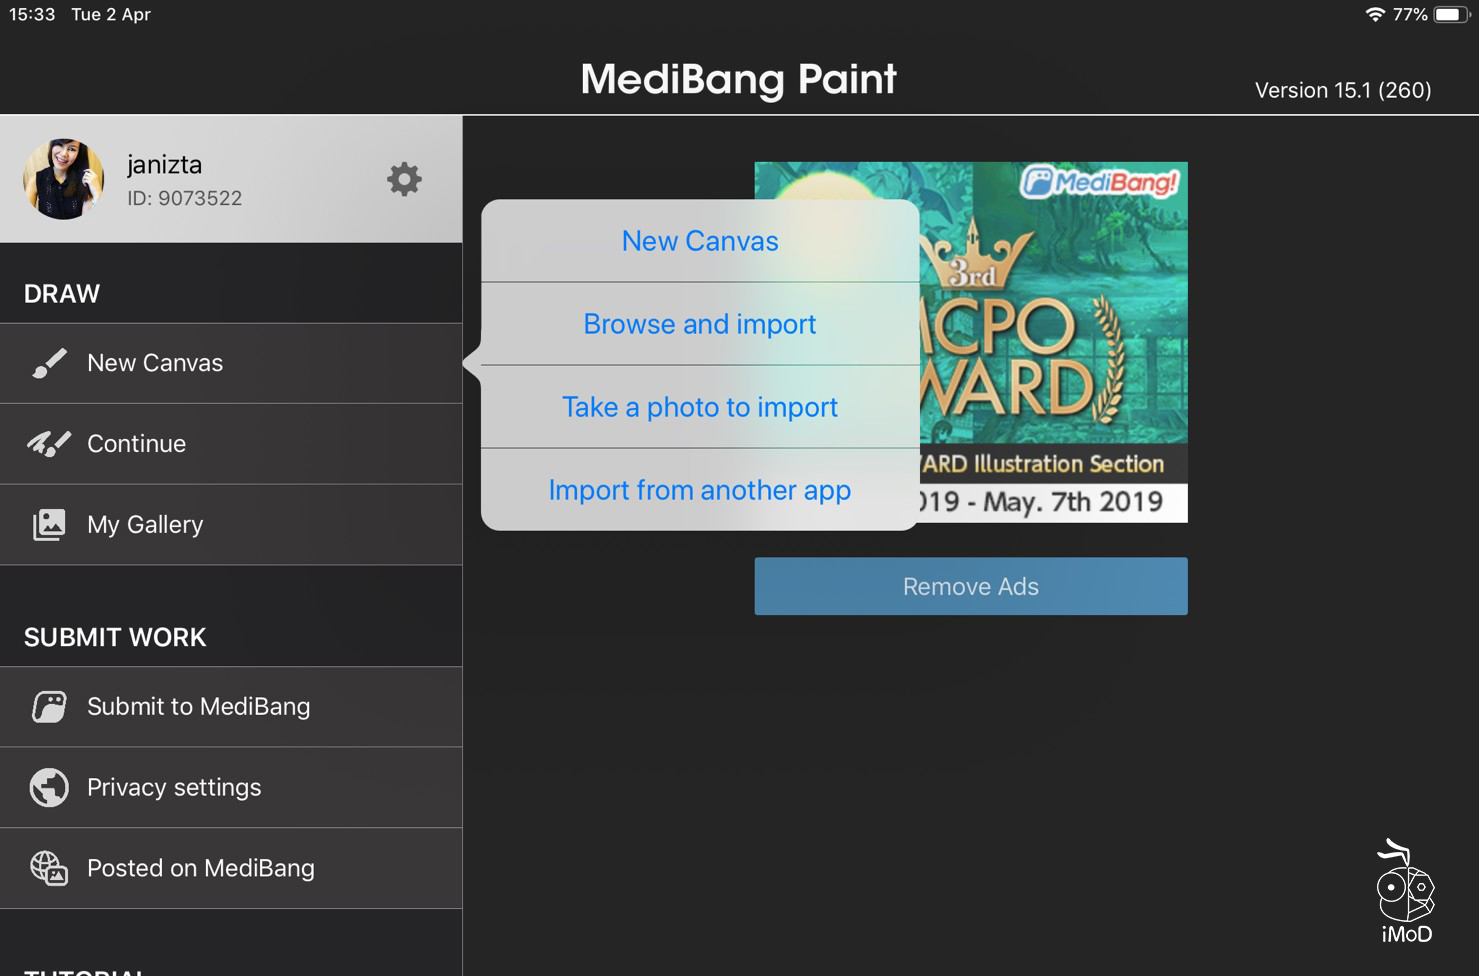Select the New Canvas brush icon
1479x976 pixels.
click(x=49, y=363)
